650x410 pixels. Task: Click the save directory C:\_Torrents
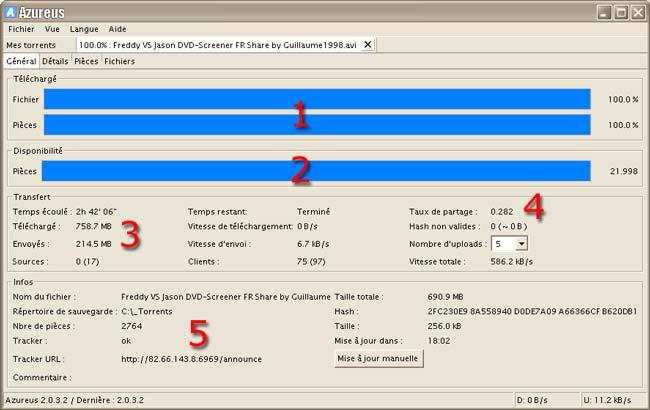click(x=147, y=311)
